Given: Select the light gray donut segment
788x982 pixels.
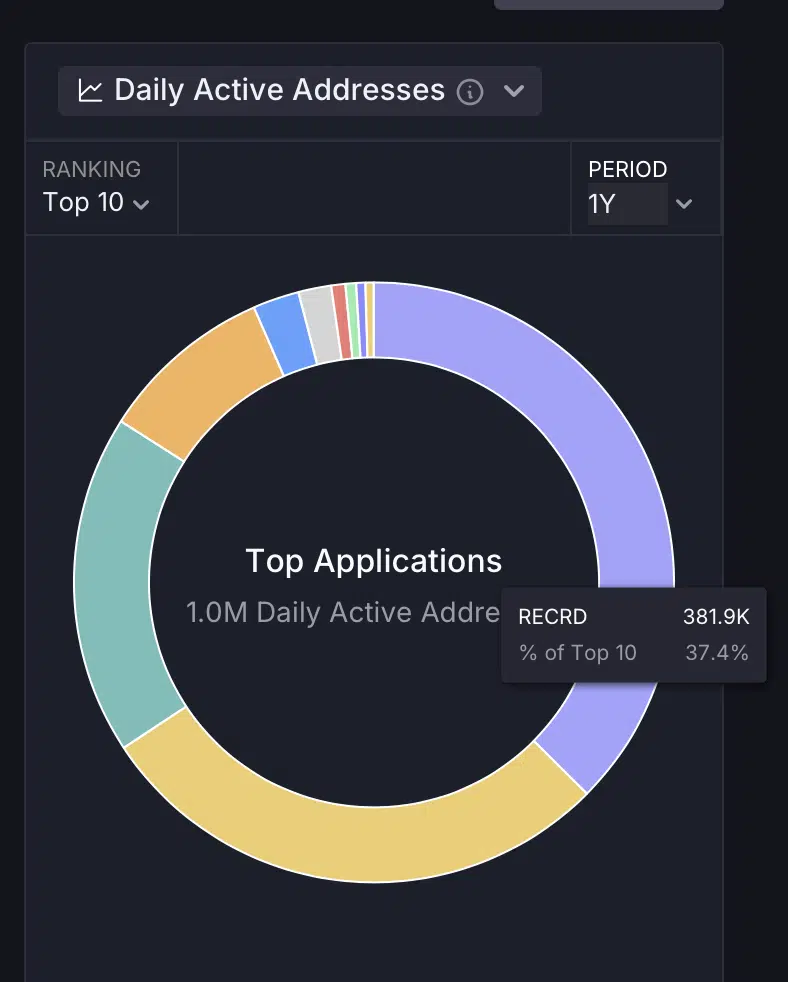Looking at the screenshot, I should click(320, 324).
